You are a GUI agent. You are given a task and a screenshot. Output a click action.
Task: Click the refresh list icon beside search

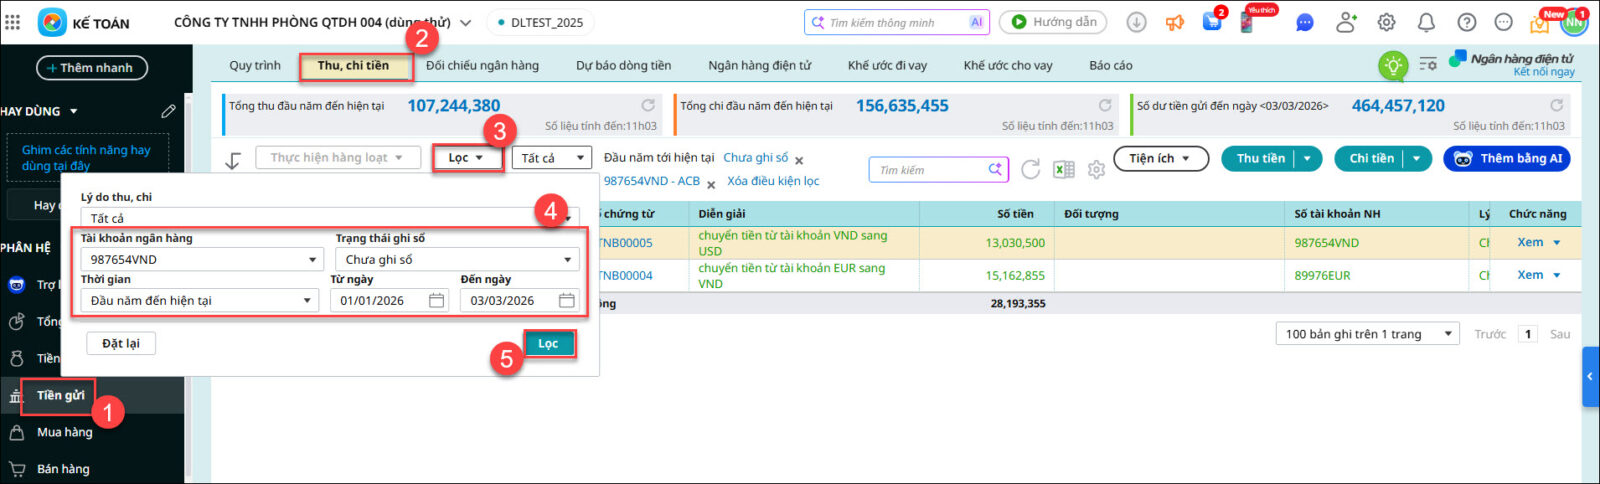click(1031, 170)
